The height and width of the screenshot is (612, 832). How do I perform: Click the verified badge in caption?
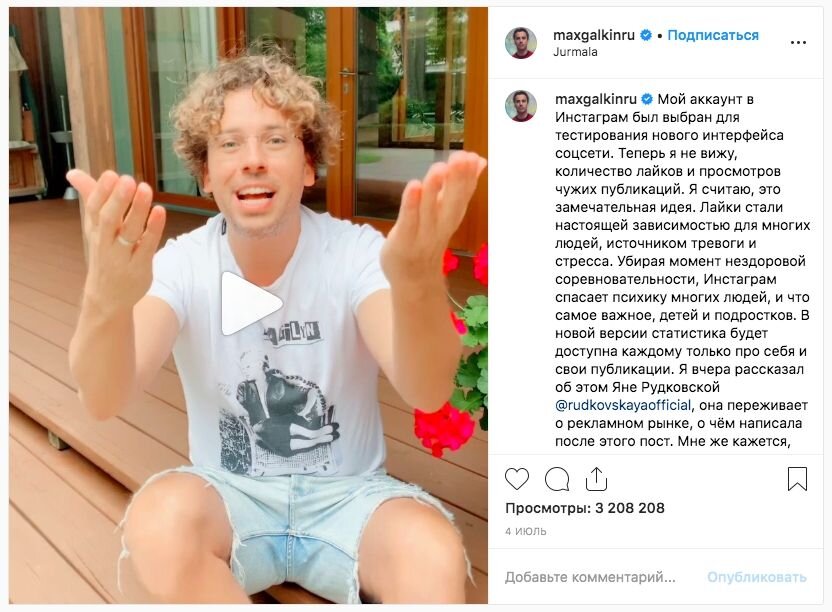click(x=647, y=99)
